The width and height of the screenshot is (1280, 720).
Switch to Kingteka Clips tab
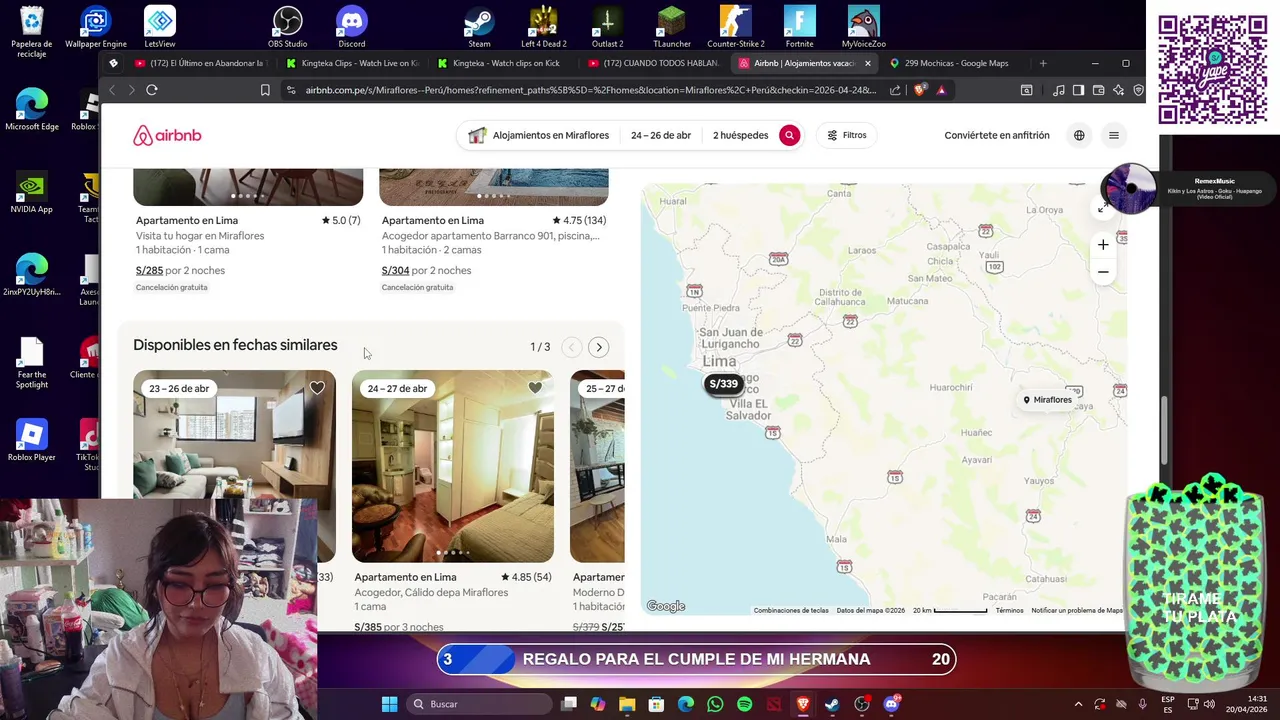(x=352, y=63)
